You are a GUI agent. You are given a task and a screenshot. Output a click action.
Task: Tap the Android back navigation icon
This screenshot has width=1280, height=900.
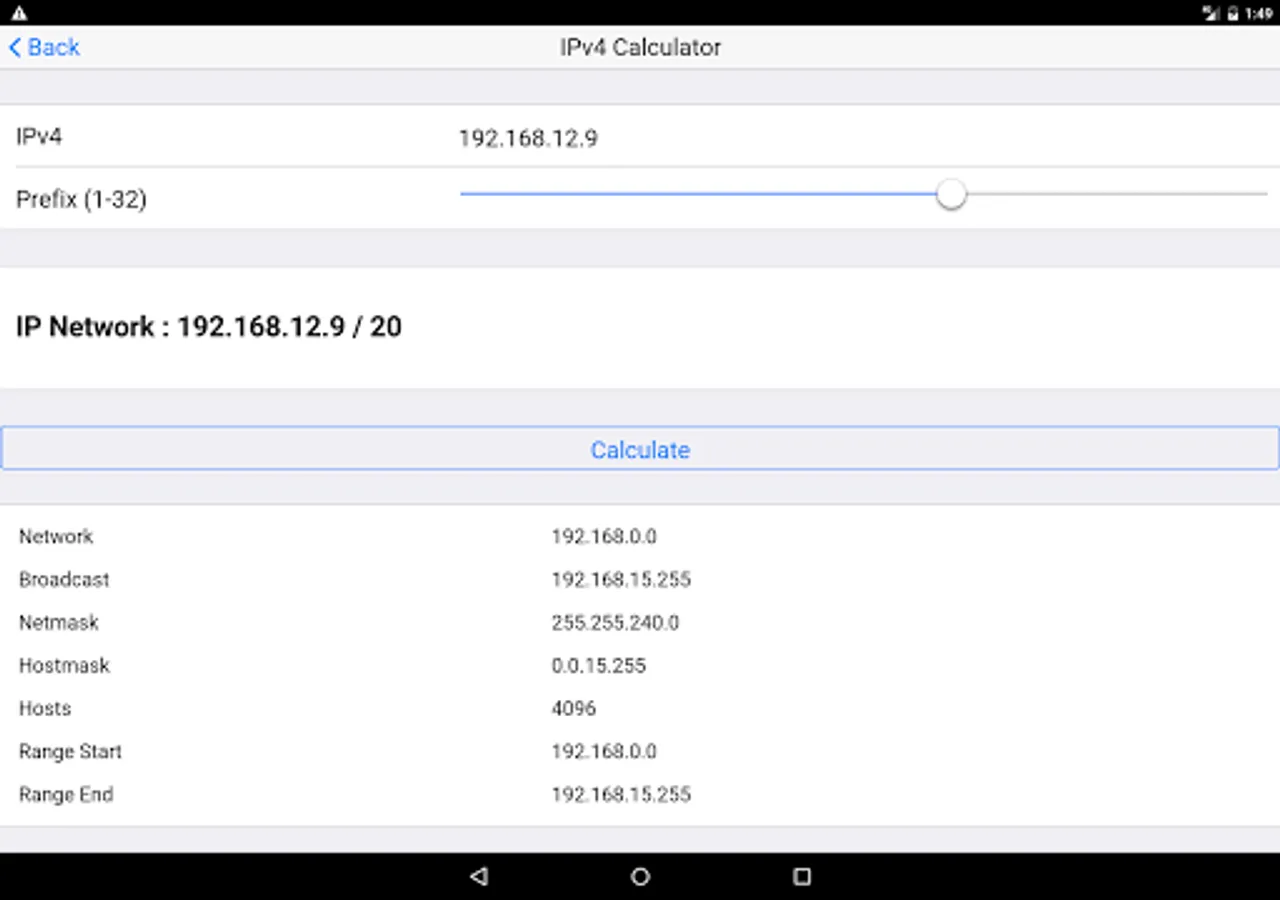pyautogui.click(x=478, y=877)
